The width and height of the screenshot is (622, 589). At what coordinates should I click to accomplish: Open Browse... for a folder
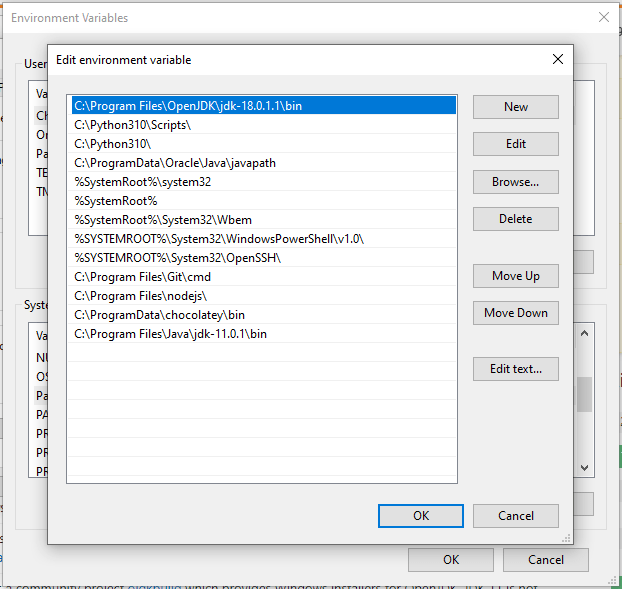(516, 182)
